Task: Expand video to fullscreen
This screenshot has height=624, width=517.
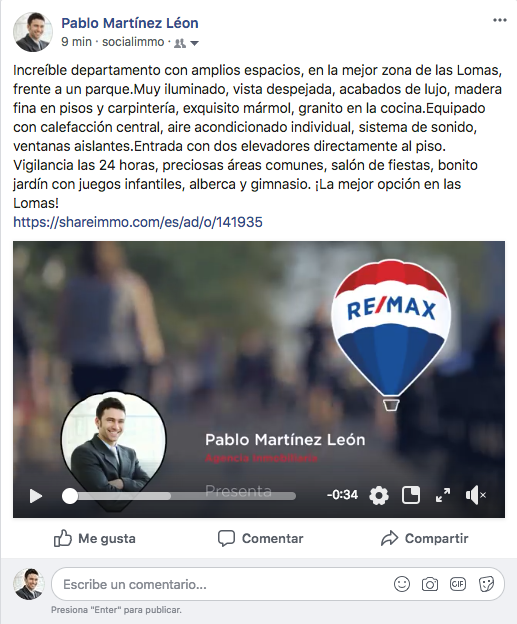Action: (443, 495)
